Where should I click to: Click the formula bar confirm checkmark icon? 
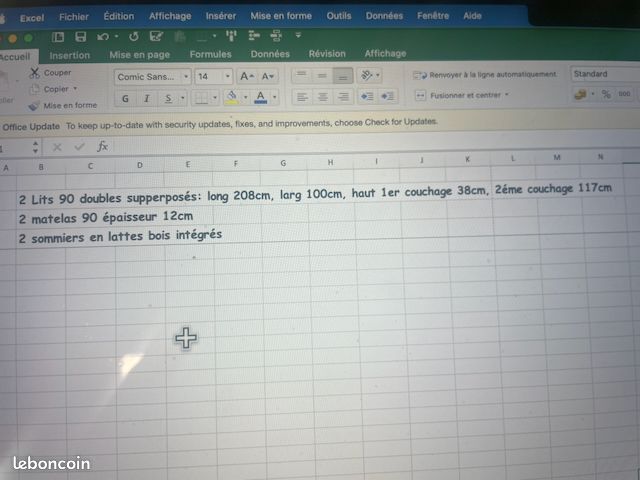coord(79,147)
